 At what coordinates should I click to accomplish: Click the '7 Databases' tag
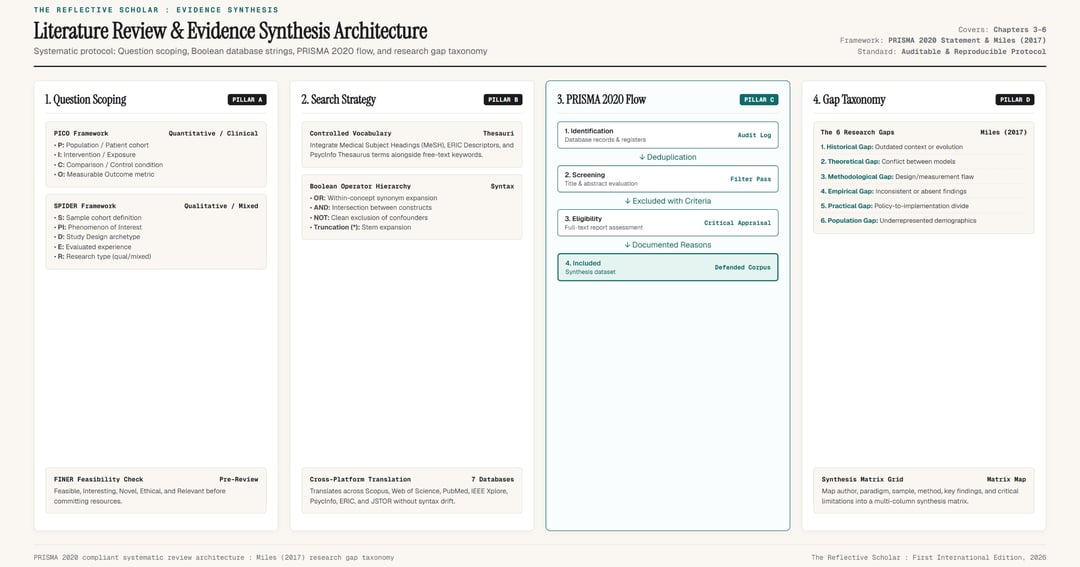492,480
